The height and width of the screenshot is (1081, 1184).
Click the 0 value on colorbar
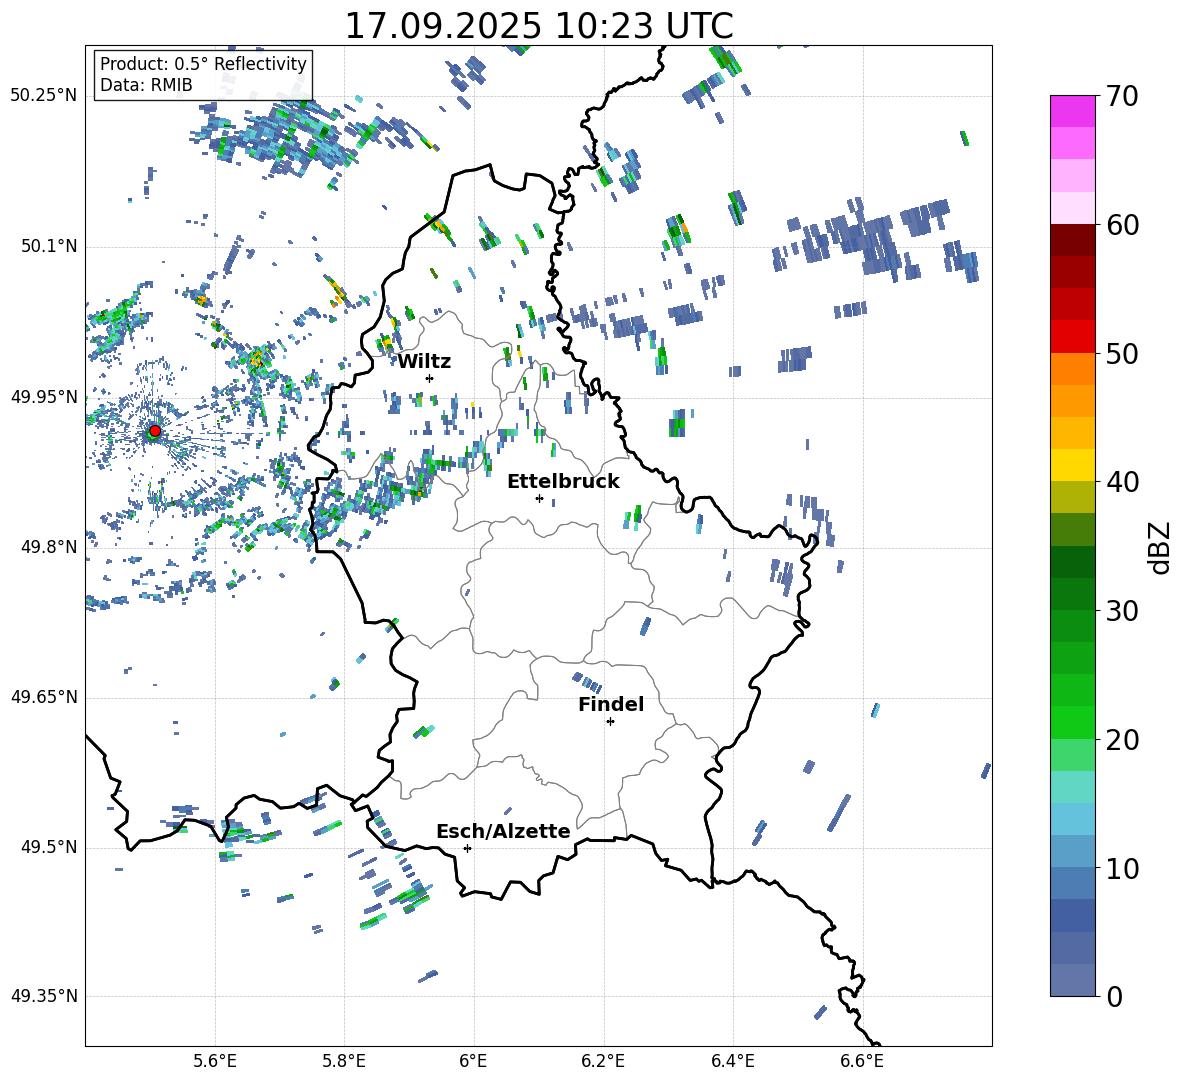point(1114,996)
